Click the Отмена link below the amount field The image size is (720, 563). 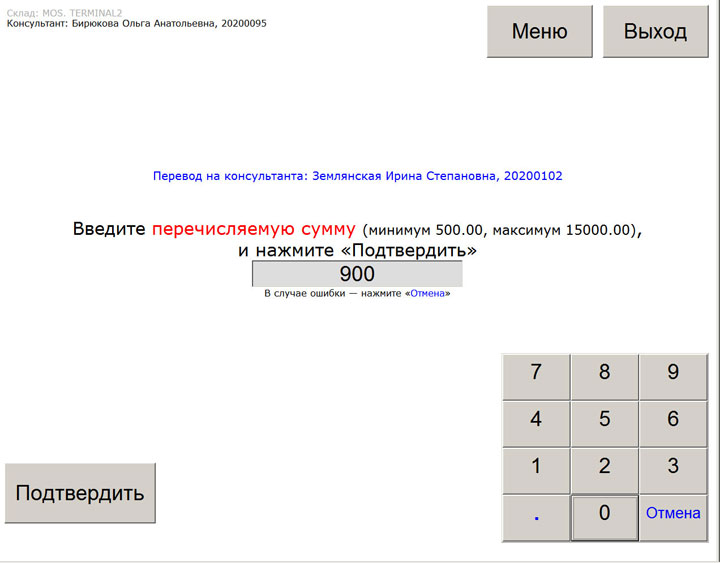coord(427,293)
